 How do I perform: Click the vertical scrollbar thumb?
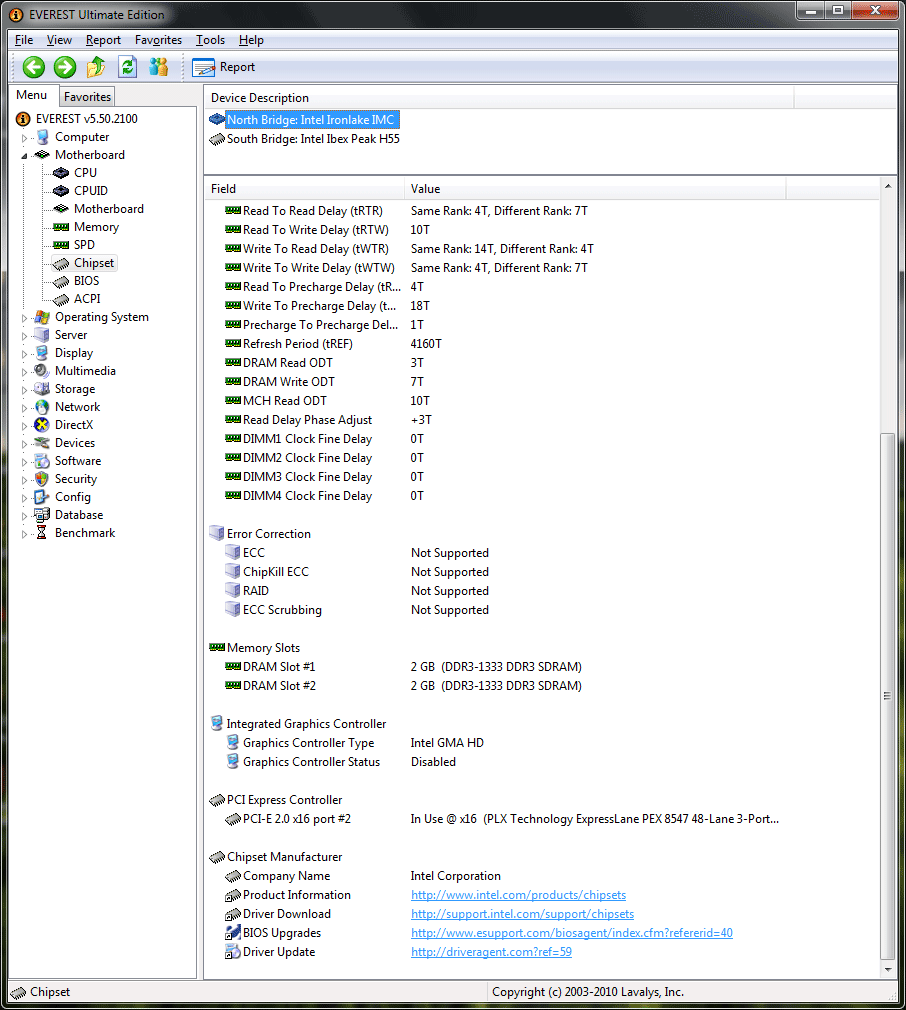point(888,696)
